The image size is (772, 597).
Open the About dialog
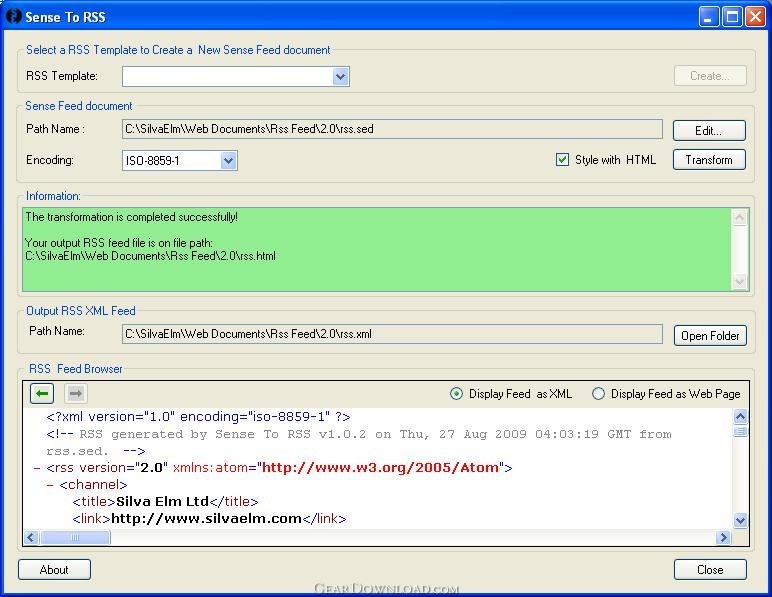(x=54, y=569)
